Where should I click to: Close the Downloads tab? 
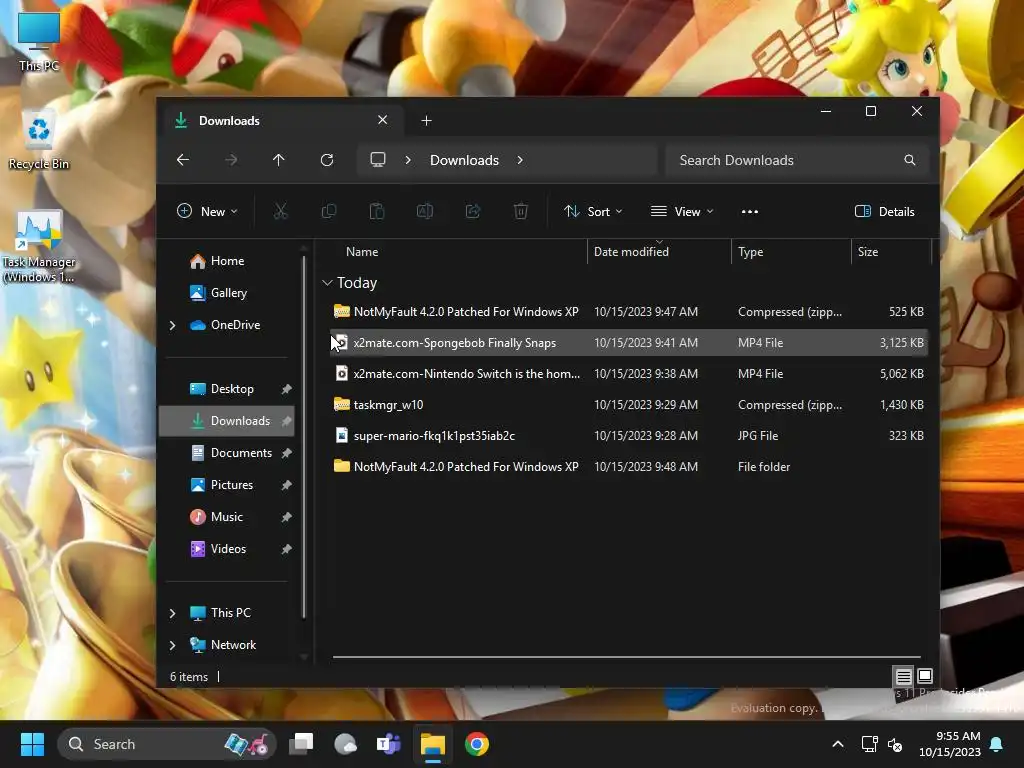(x=383, y=120)
